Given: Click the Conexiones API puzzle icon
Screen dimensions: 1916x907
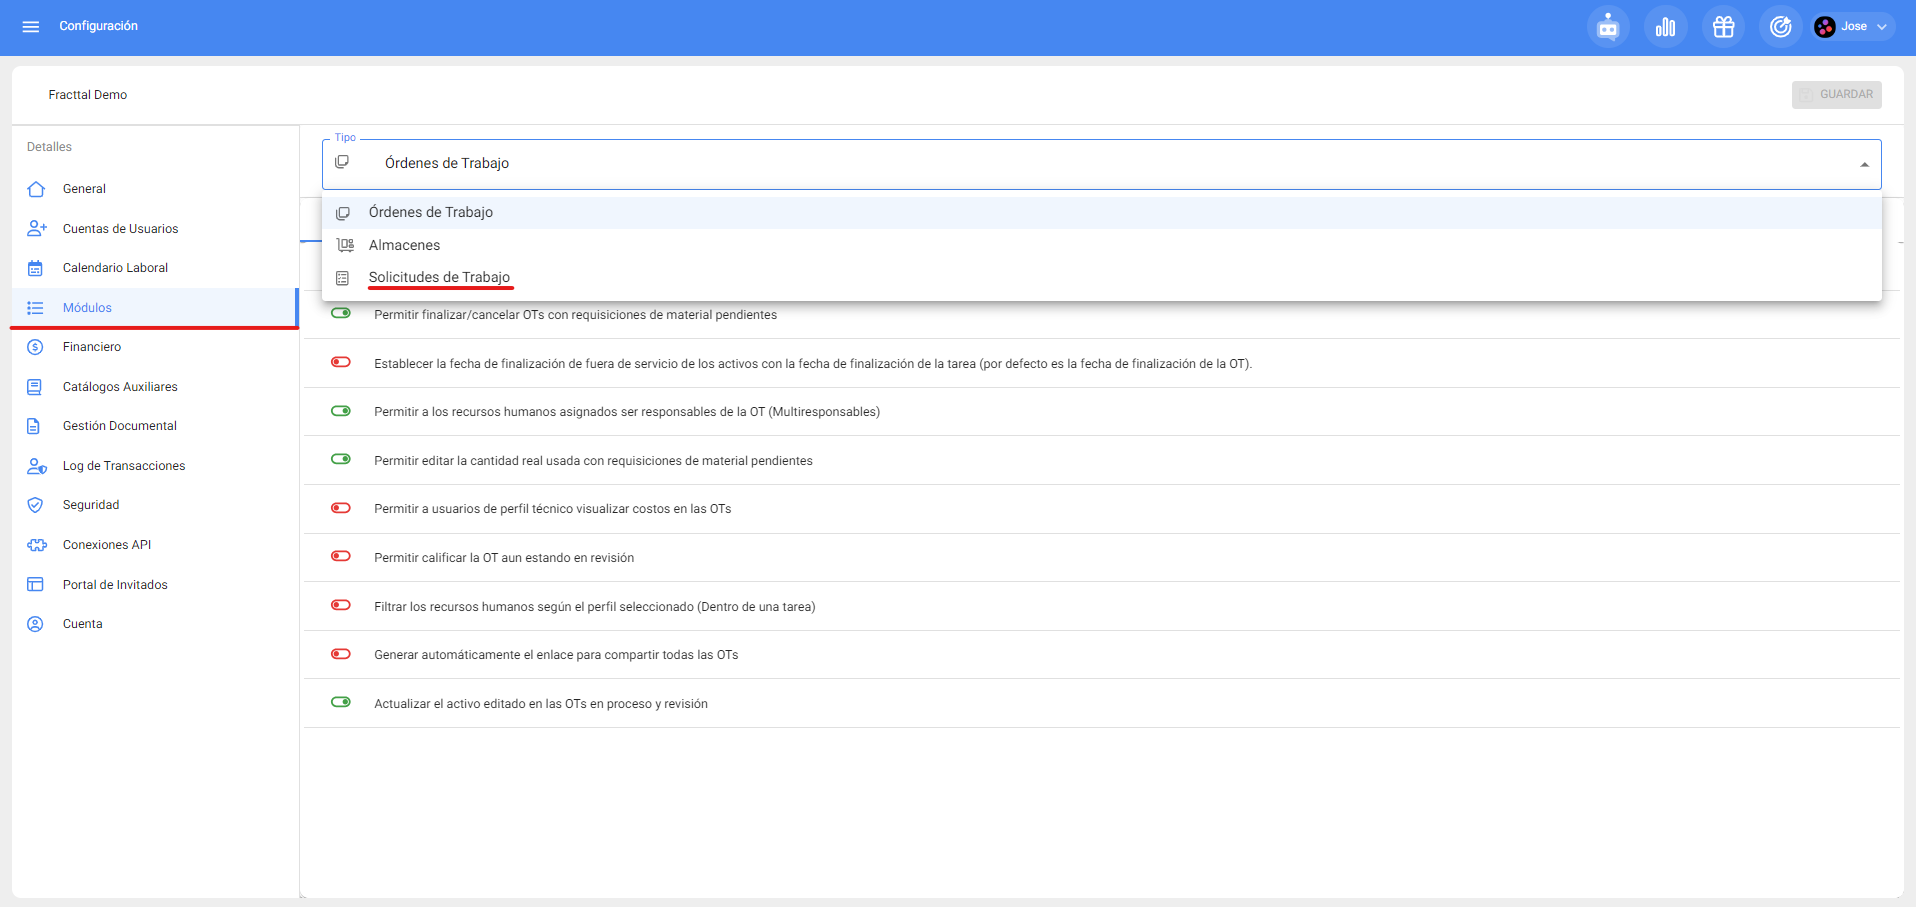Looking at the screenshot, I should point(36,545).
